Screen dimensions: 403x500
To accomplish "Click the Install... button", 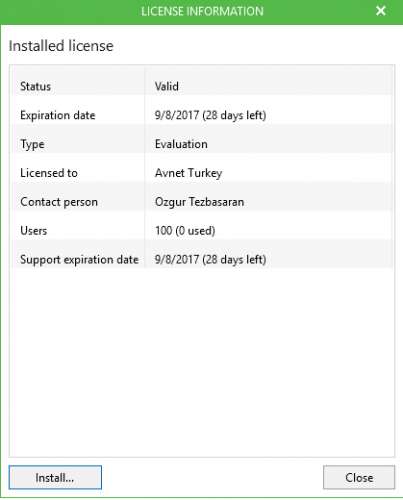I will pos(55,477).
